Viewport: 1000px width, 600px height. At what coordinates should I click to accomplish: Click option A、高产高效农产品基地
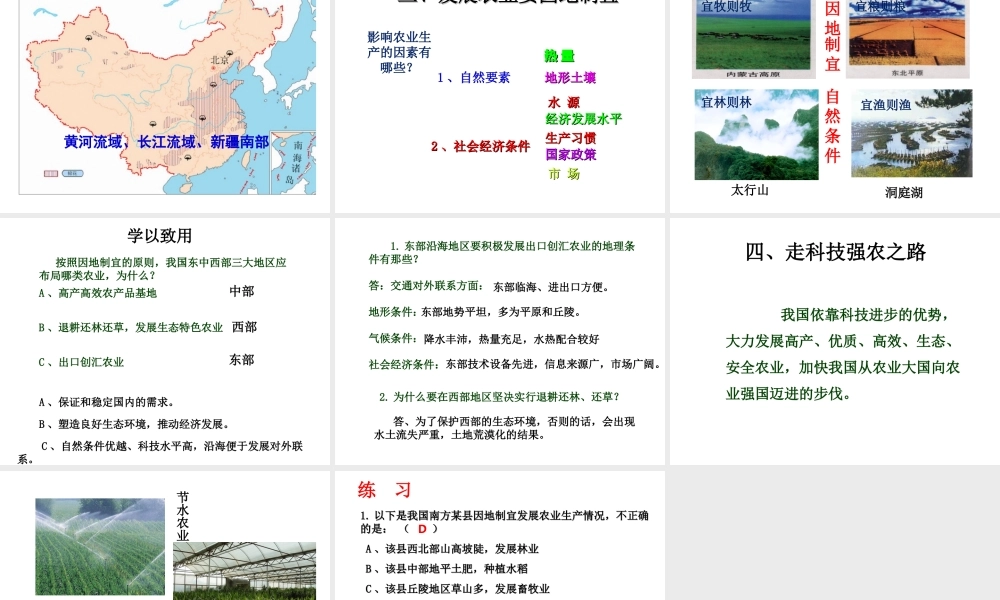[98, 293]
